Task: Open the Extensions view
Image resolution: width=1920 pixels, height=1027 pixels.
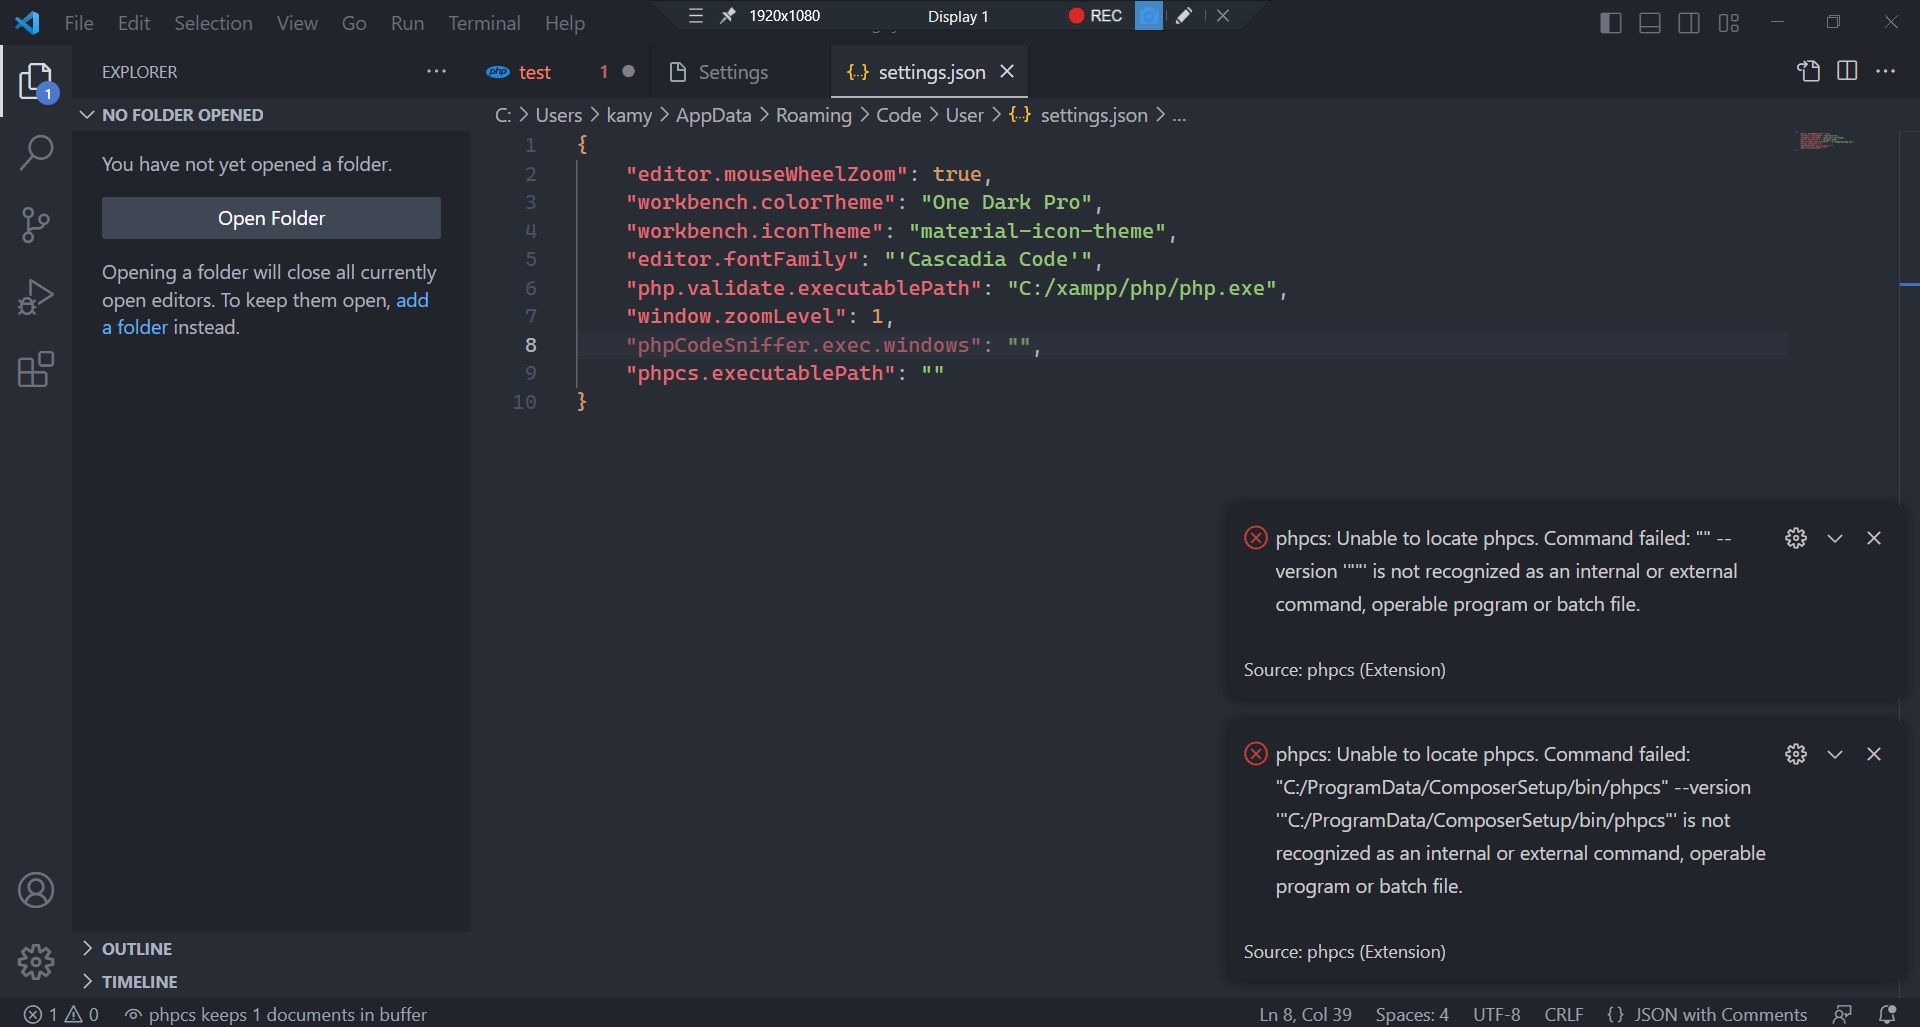Action: pos(36,369)
